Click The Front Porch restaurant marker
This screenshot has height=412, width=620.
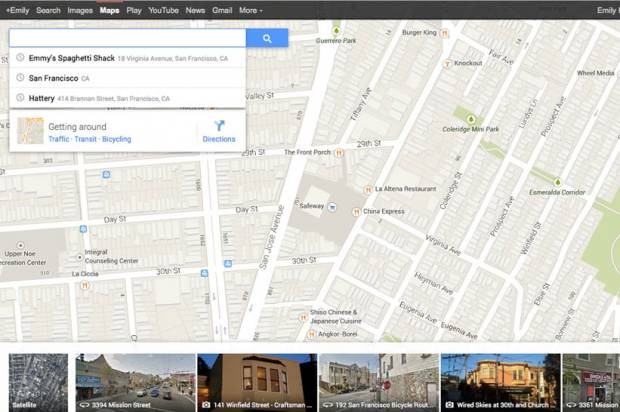point(339,153)
